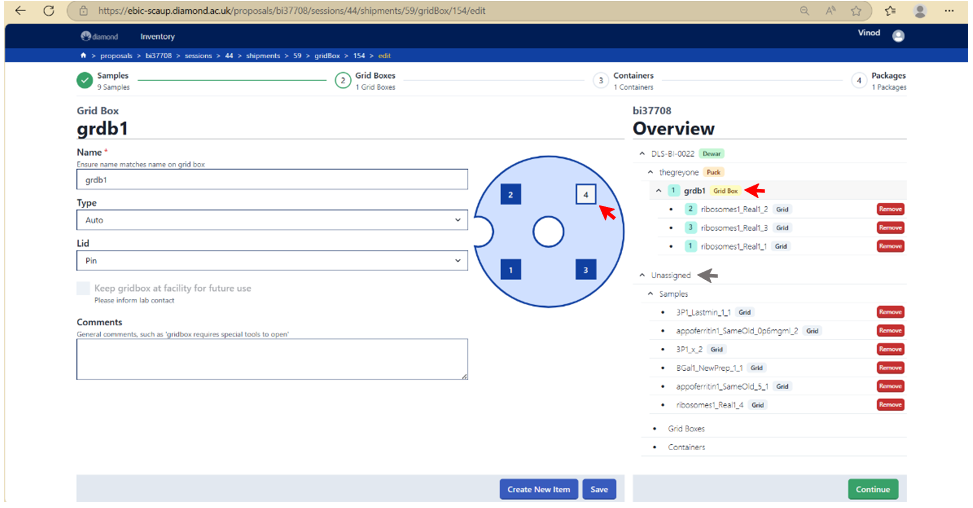This screenshot has height=508, width=973.
Task: Remove the 3P1_x_2 sample
Action: 890,350
